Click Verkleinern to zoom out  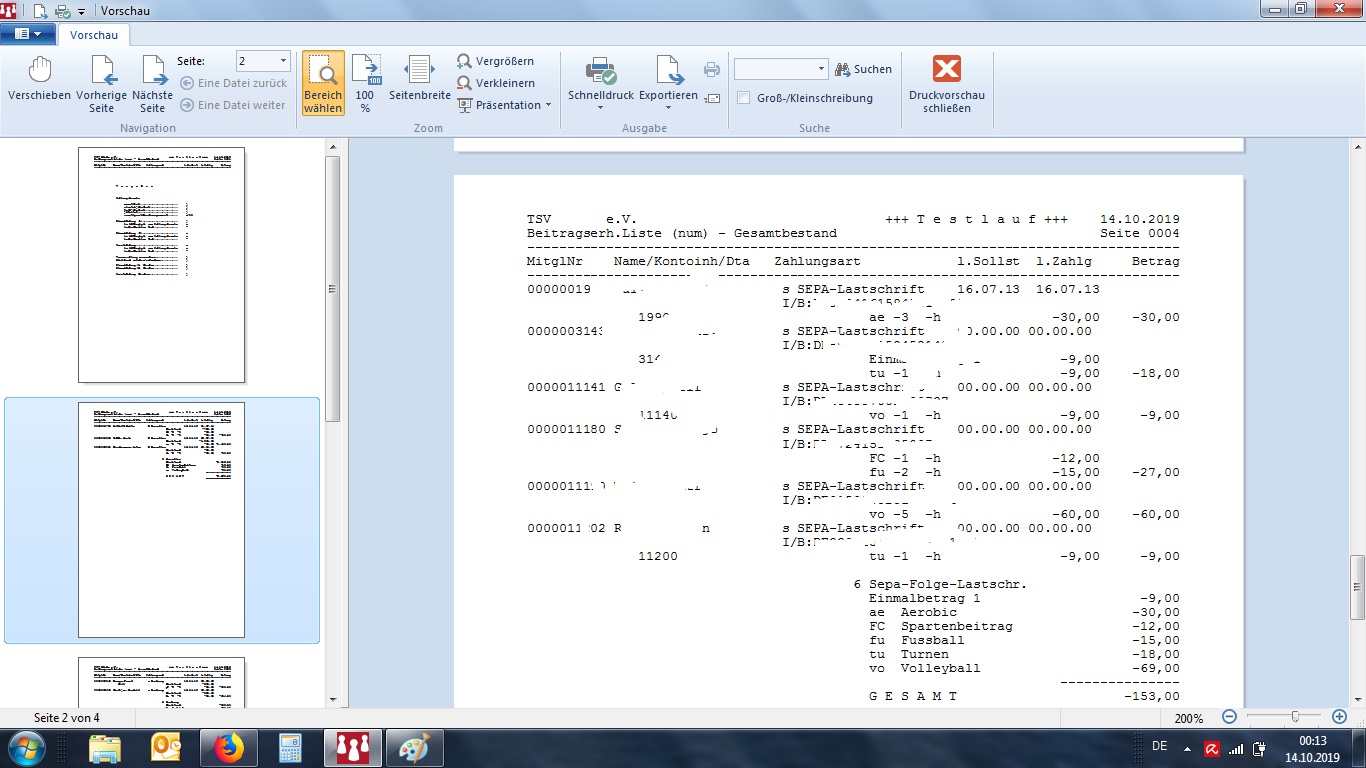495,83
